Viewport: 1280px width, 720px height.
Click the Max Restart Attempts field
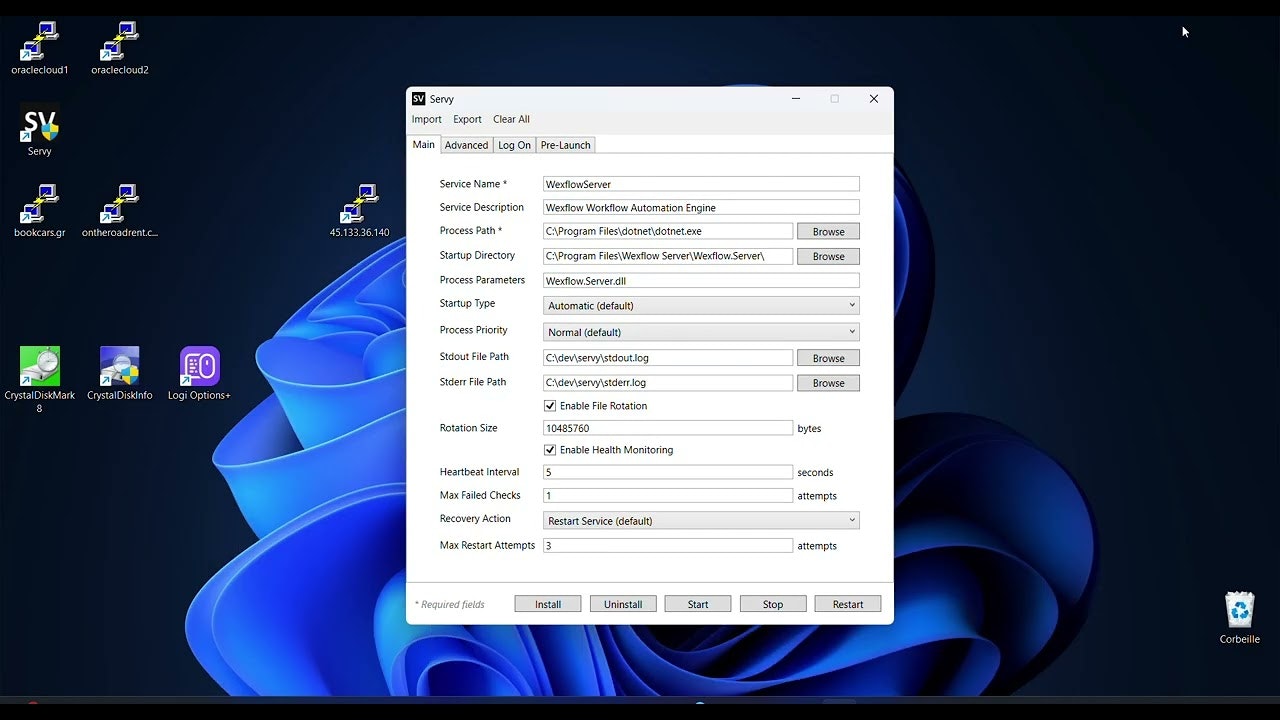[668, 546]
